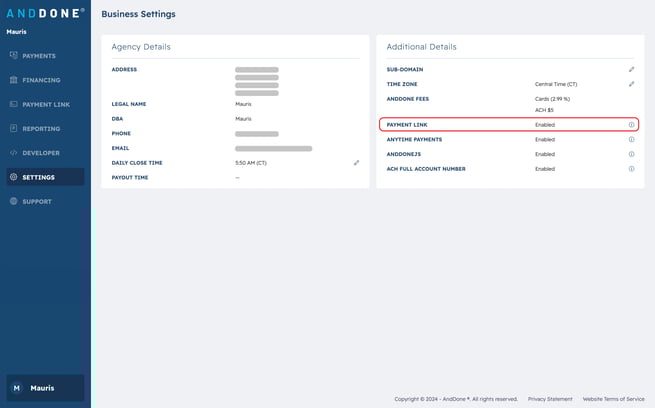Click the Reporting document icon

tap(13, 128)
